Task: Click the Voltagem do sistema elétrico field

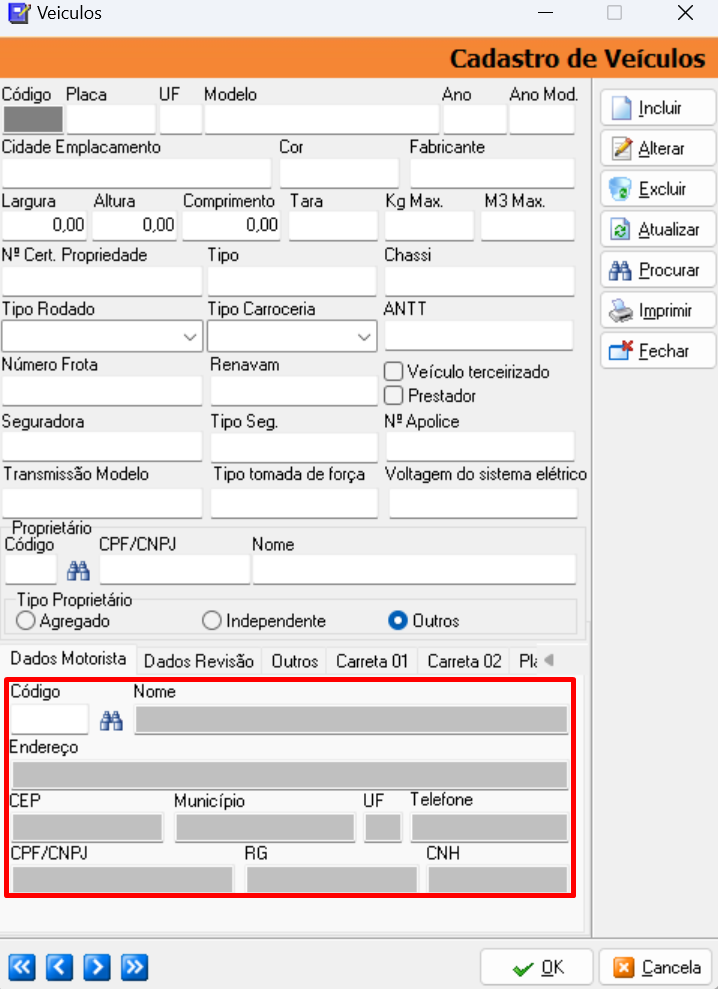Action: pyautogui.click(x=483, y=503)
